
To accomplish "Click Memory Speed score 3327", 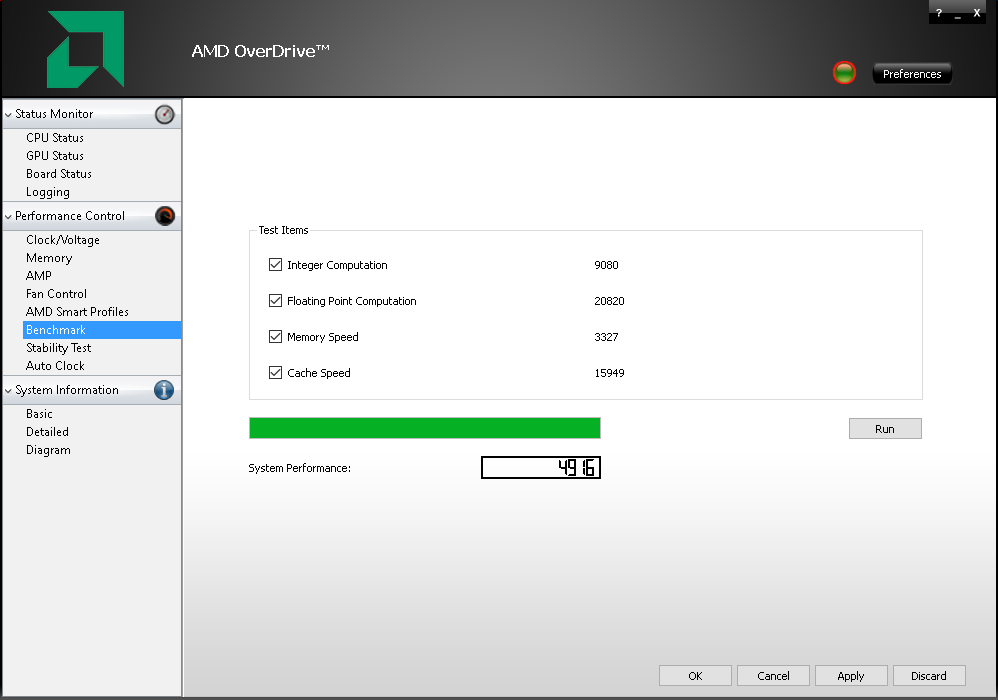I will 606,337.
